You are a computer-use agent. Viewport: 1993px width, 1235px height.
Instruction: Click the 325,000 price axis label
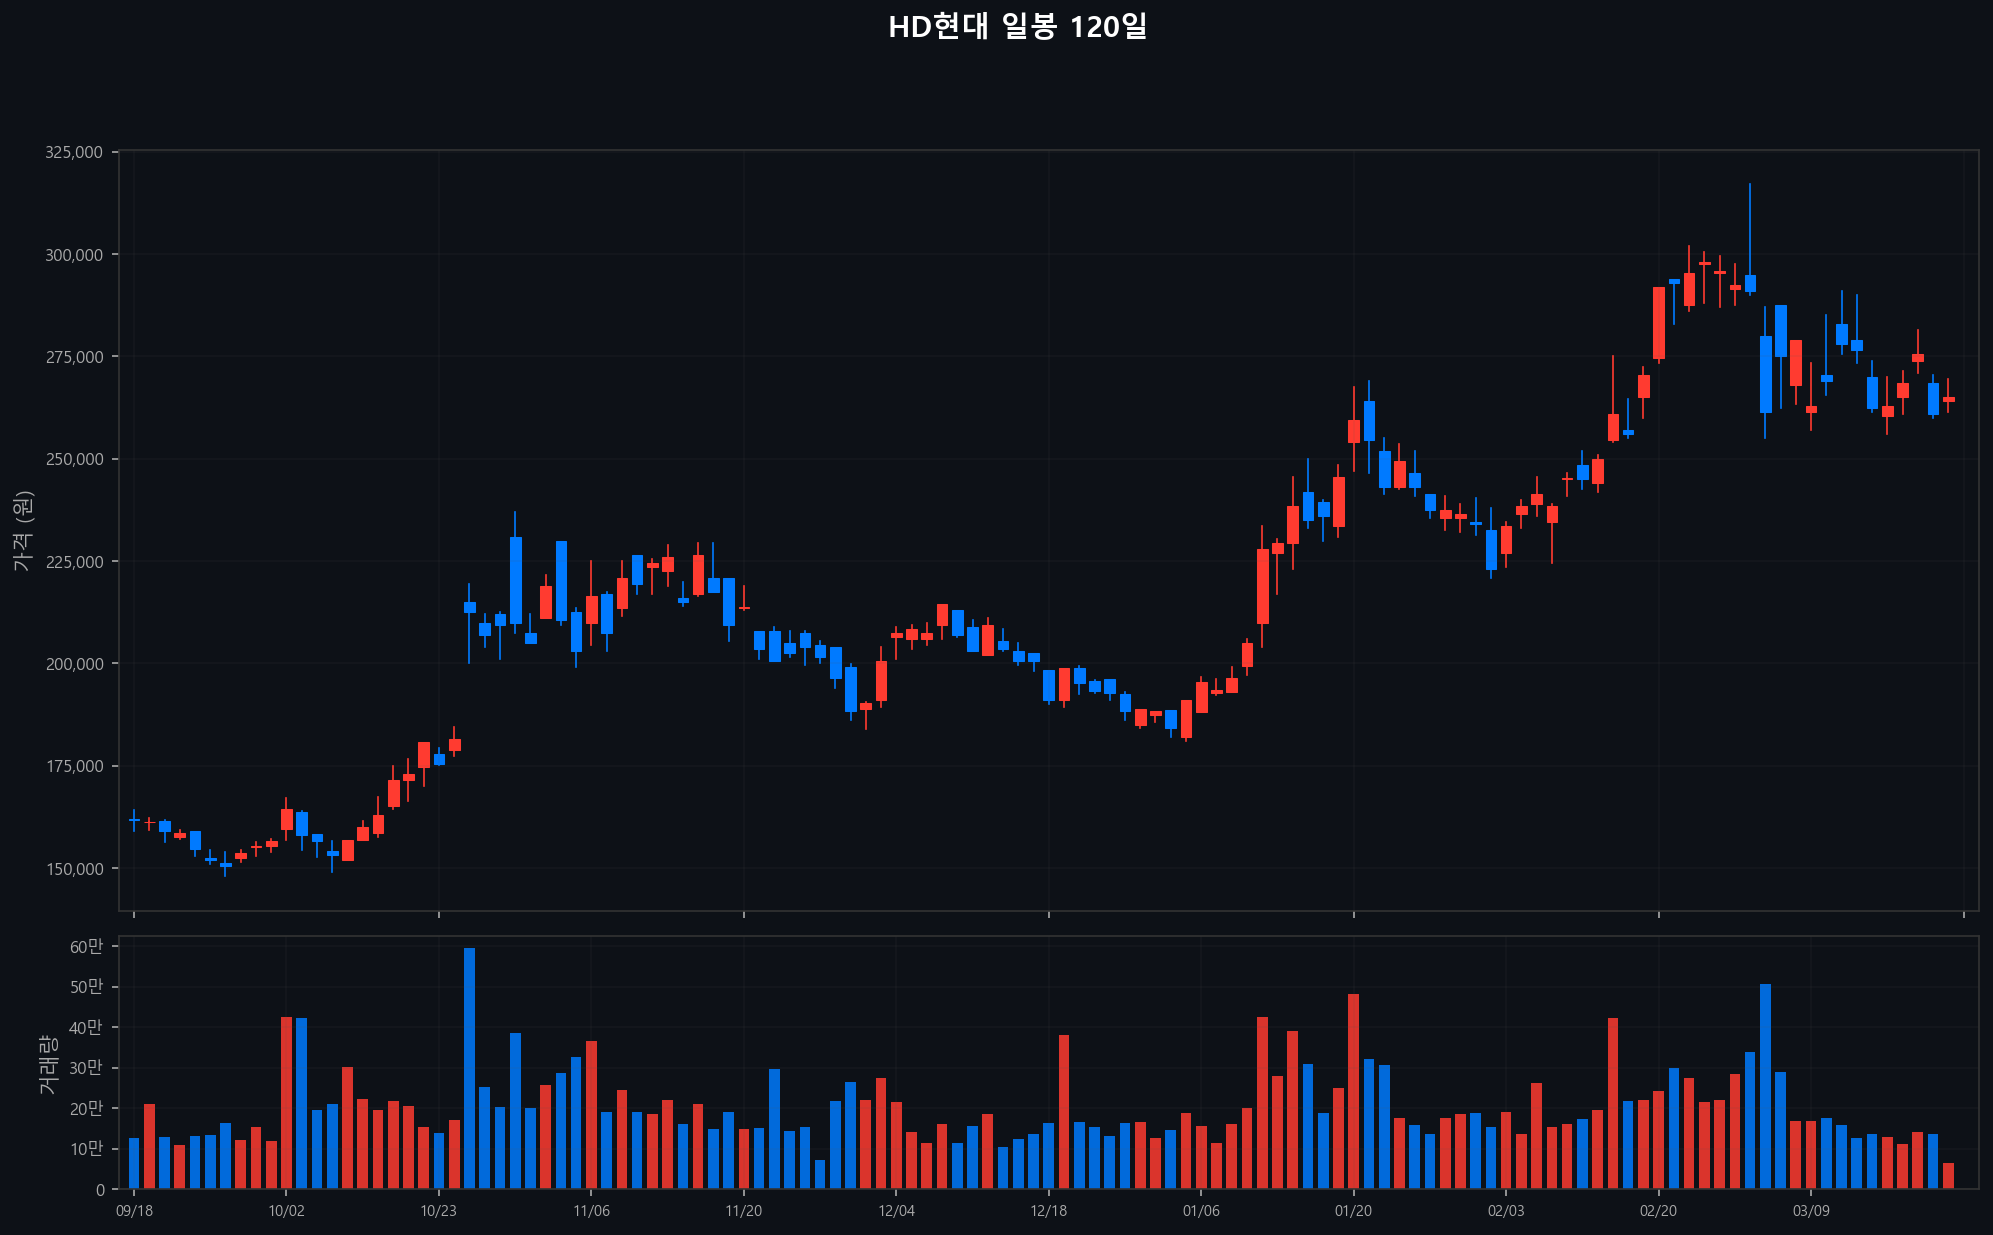74,152
